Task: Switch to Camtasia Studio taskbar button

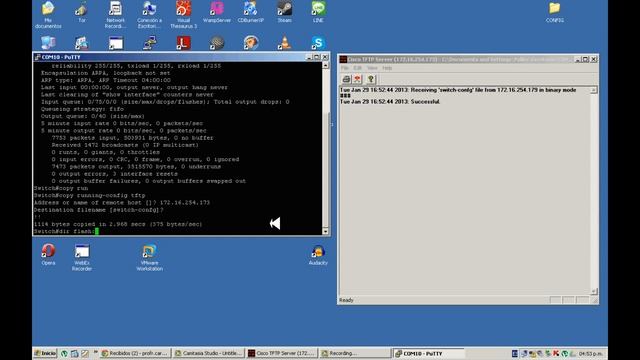Action: pos(208,353)
